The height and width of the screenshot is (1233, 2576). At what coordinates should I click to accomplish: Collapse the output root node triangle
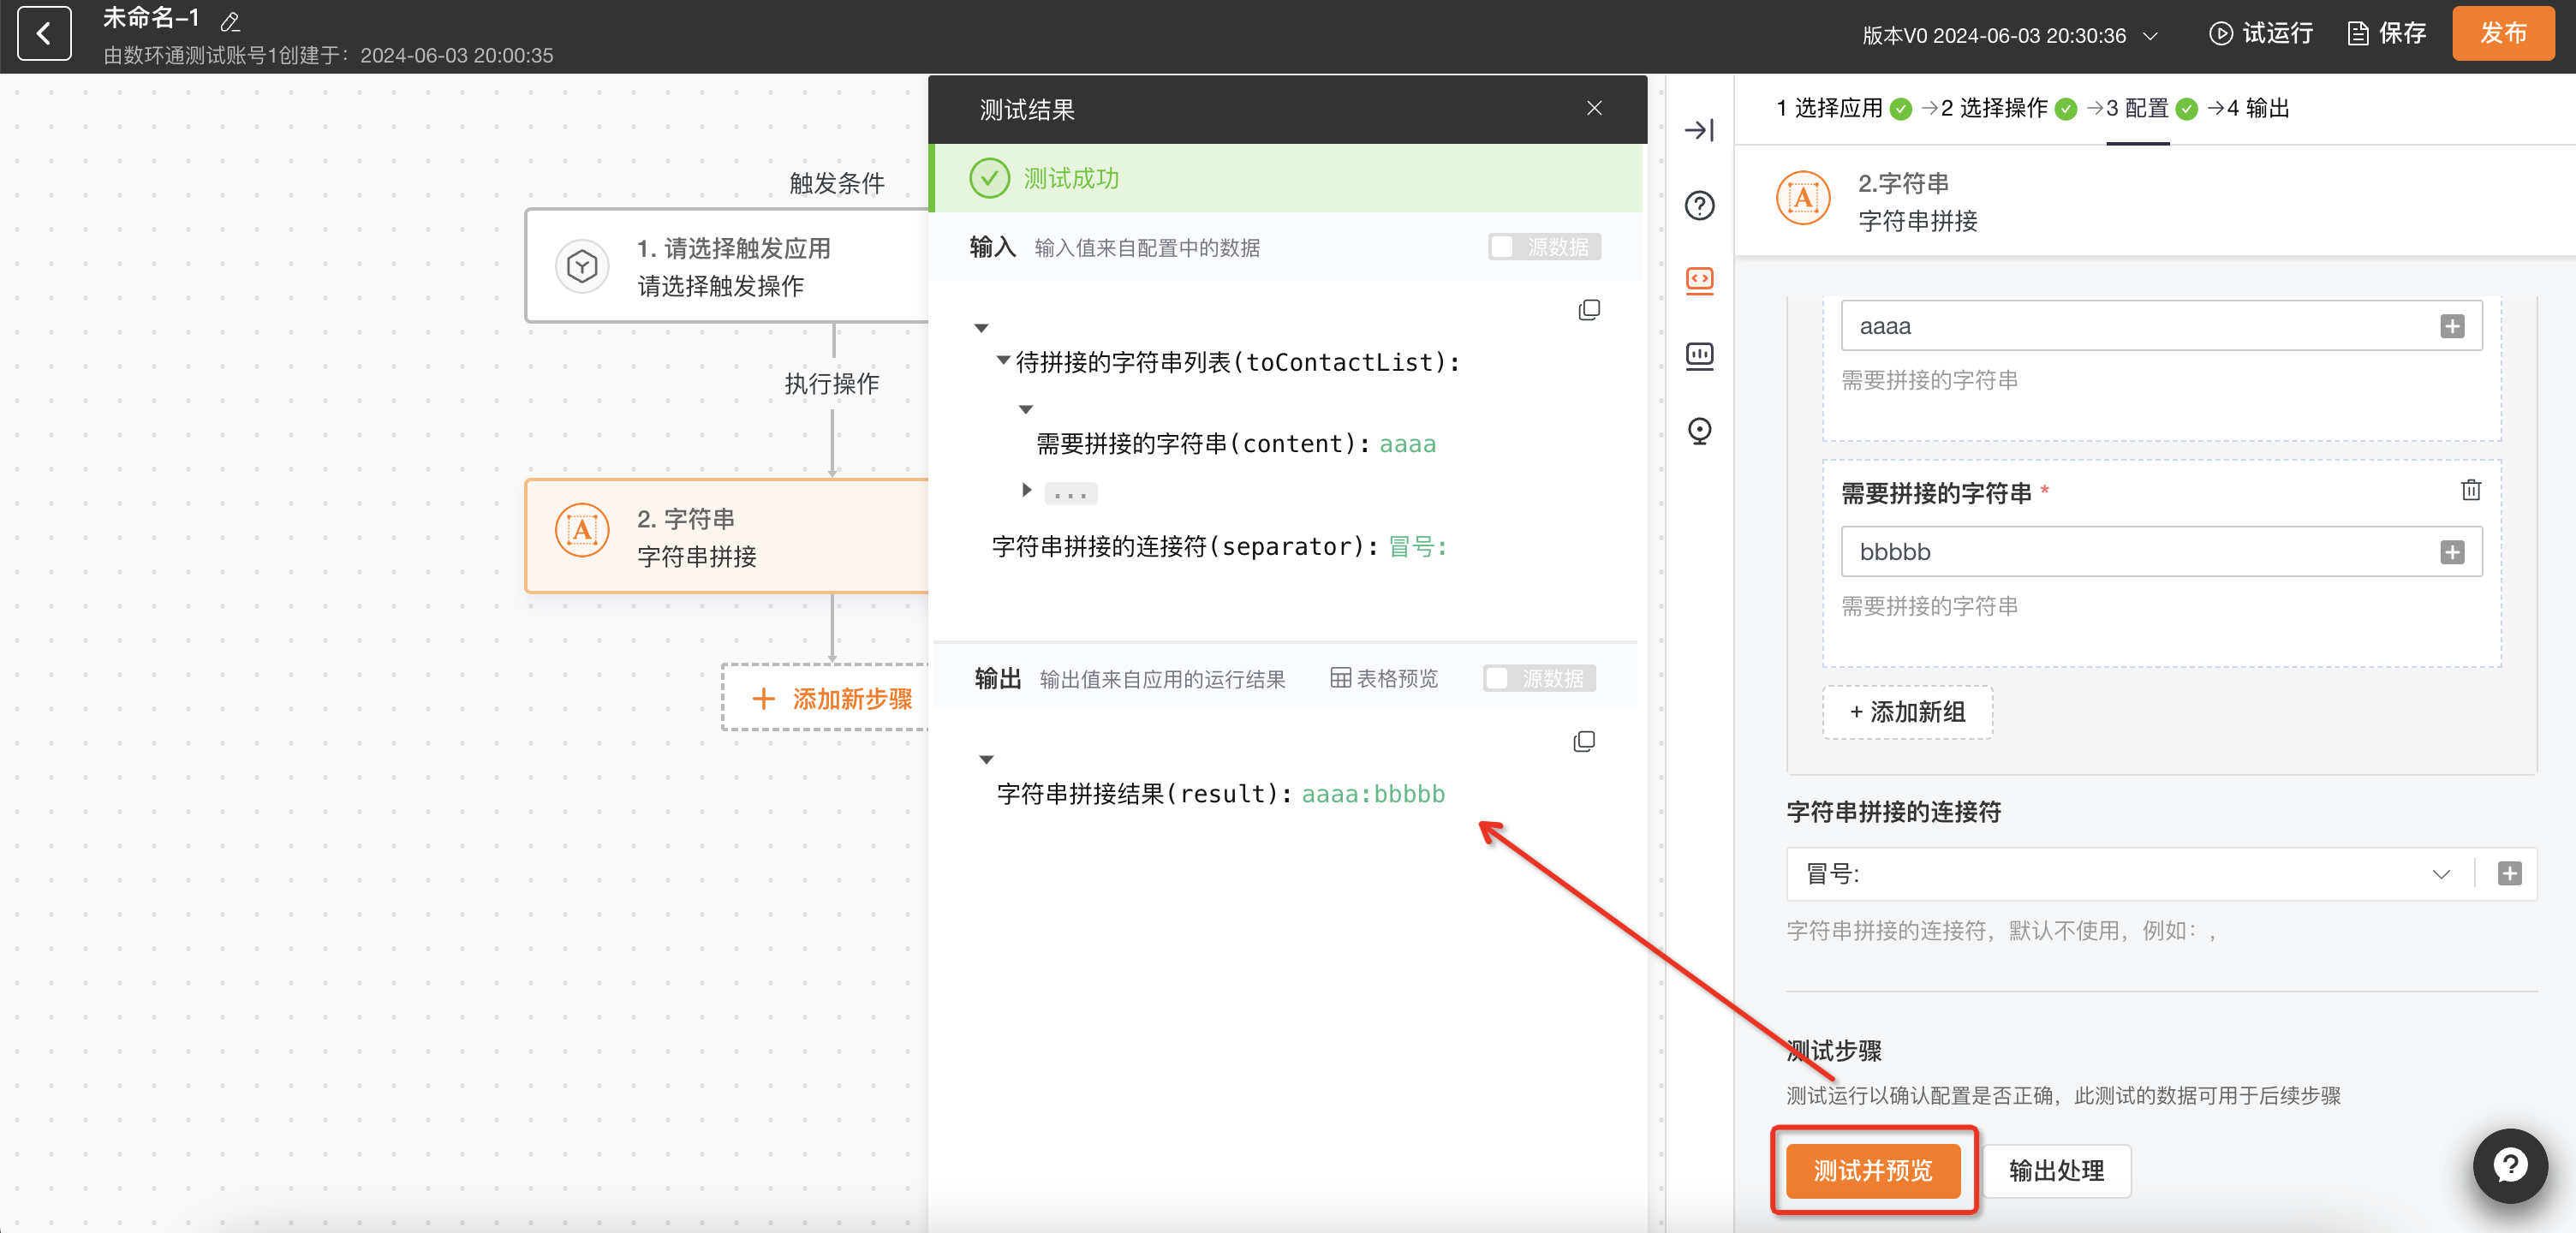(986, 760)
